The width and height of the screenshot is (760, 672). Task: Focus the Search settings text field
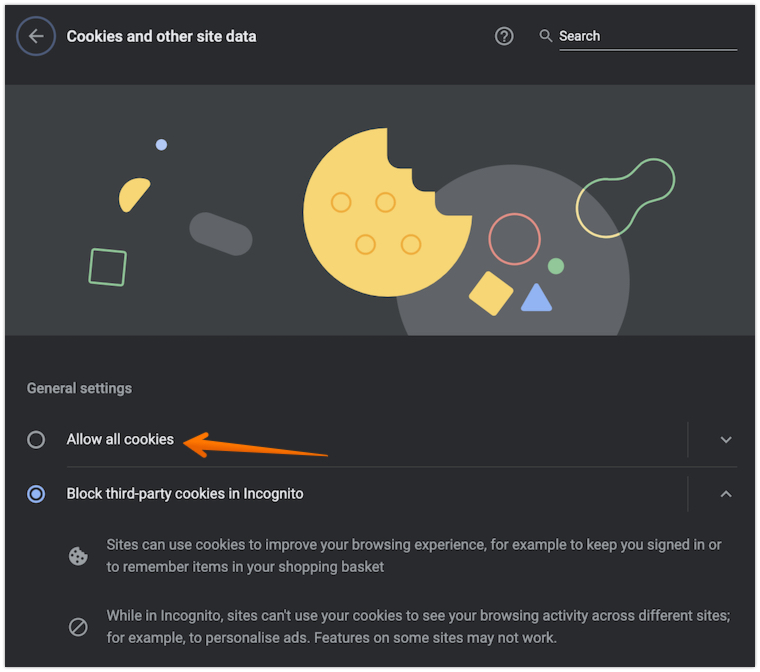coord(646,36)
